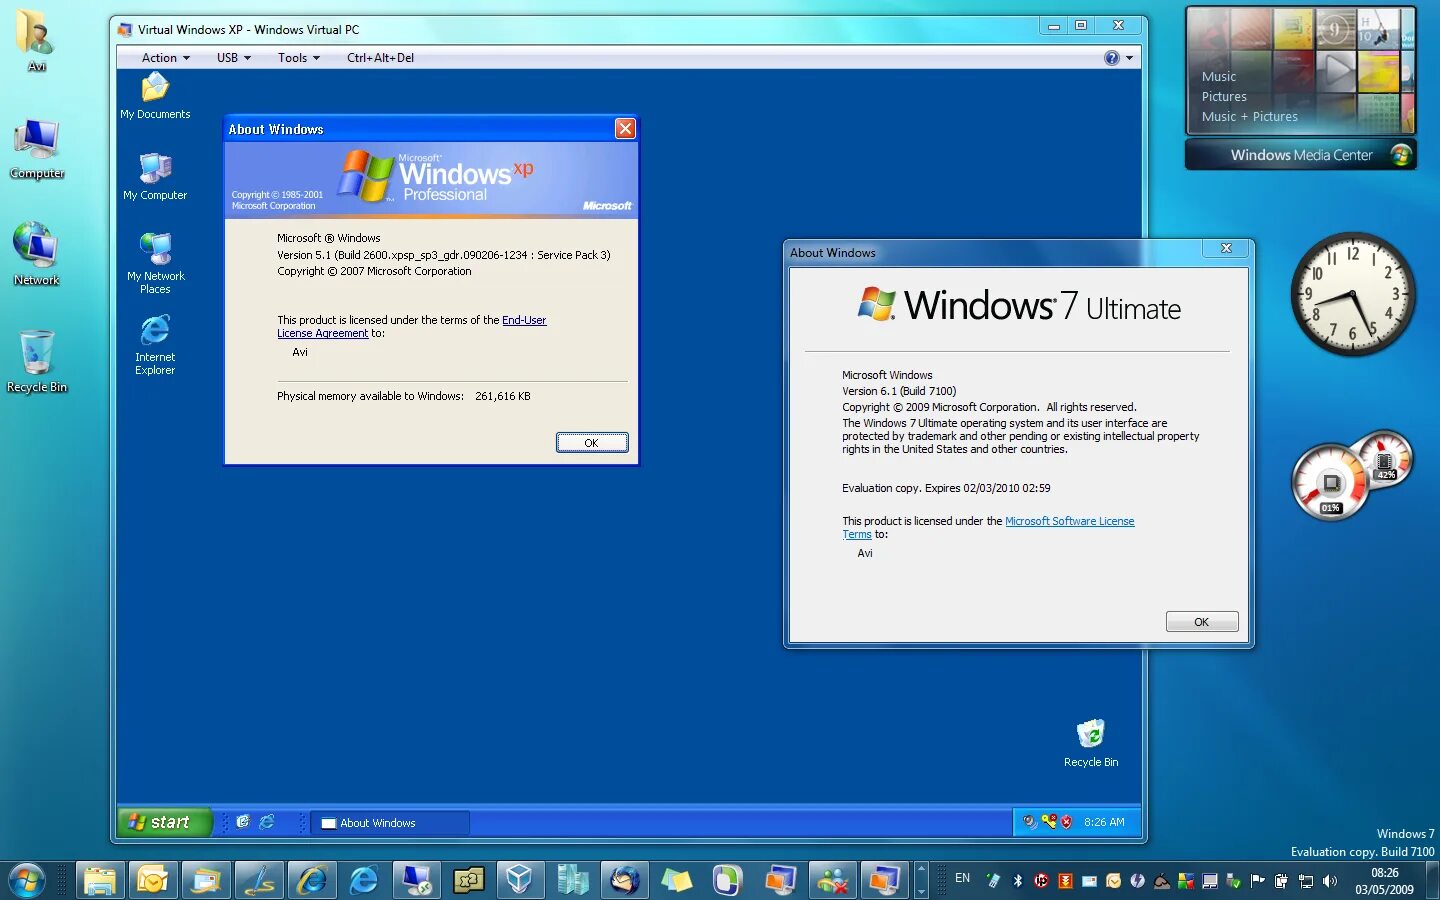Select Music in Media Center gadget

pos(1219,76)
